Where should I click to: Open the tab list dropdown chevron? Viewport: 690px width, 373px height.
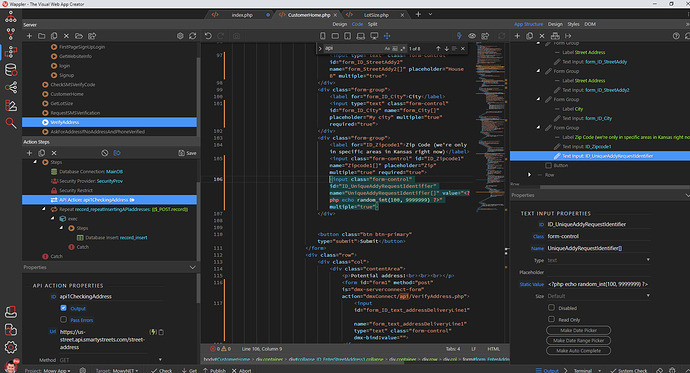430,15
